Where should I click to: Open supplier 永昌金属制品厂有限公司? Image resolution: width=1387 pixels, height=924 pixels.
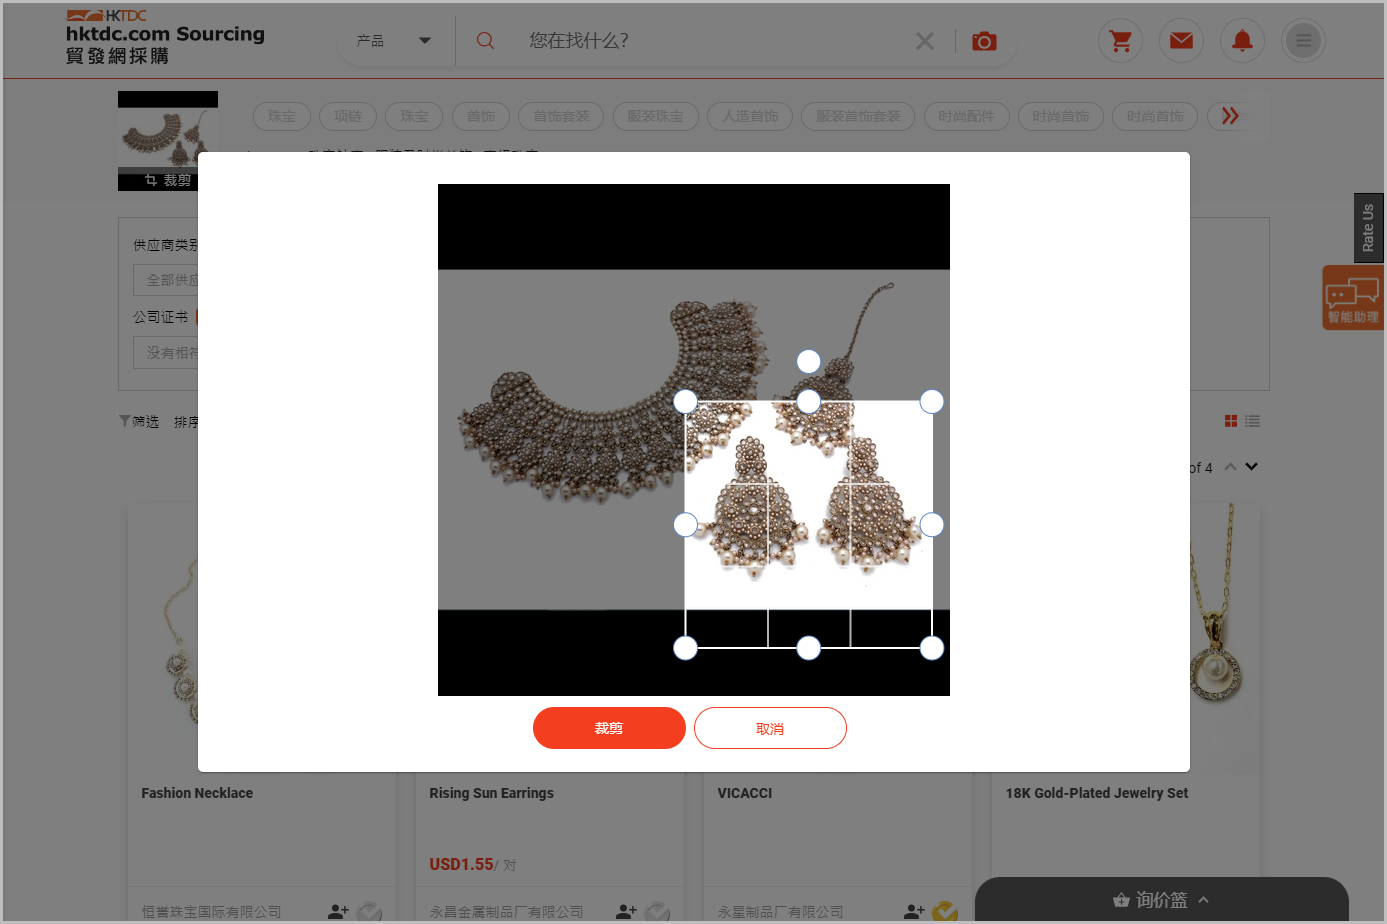coord(507,912)
